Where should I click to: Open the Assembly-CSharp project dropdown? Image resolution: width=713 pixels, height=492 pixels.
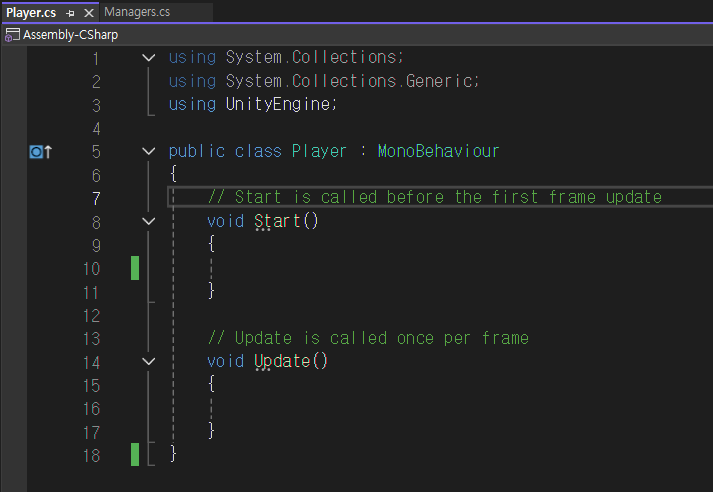click(70, 35)
